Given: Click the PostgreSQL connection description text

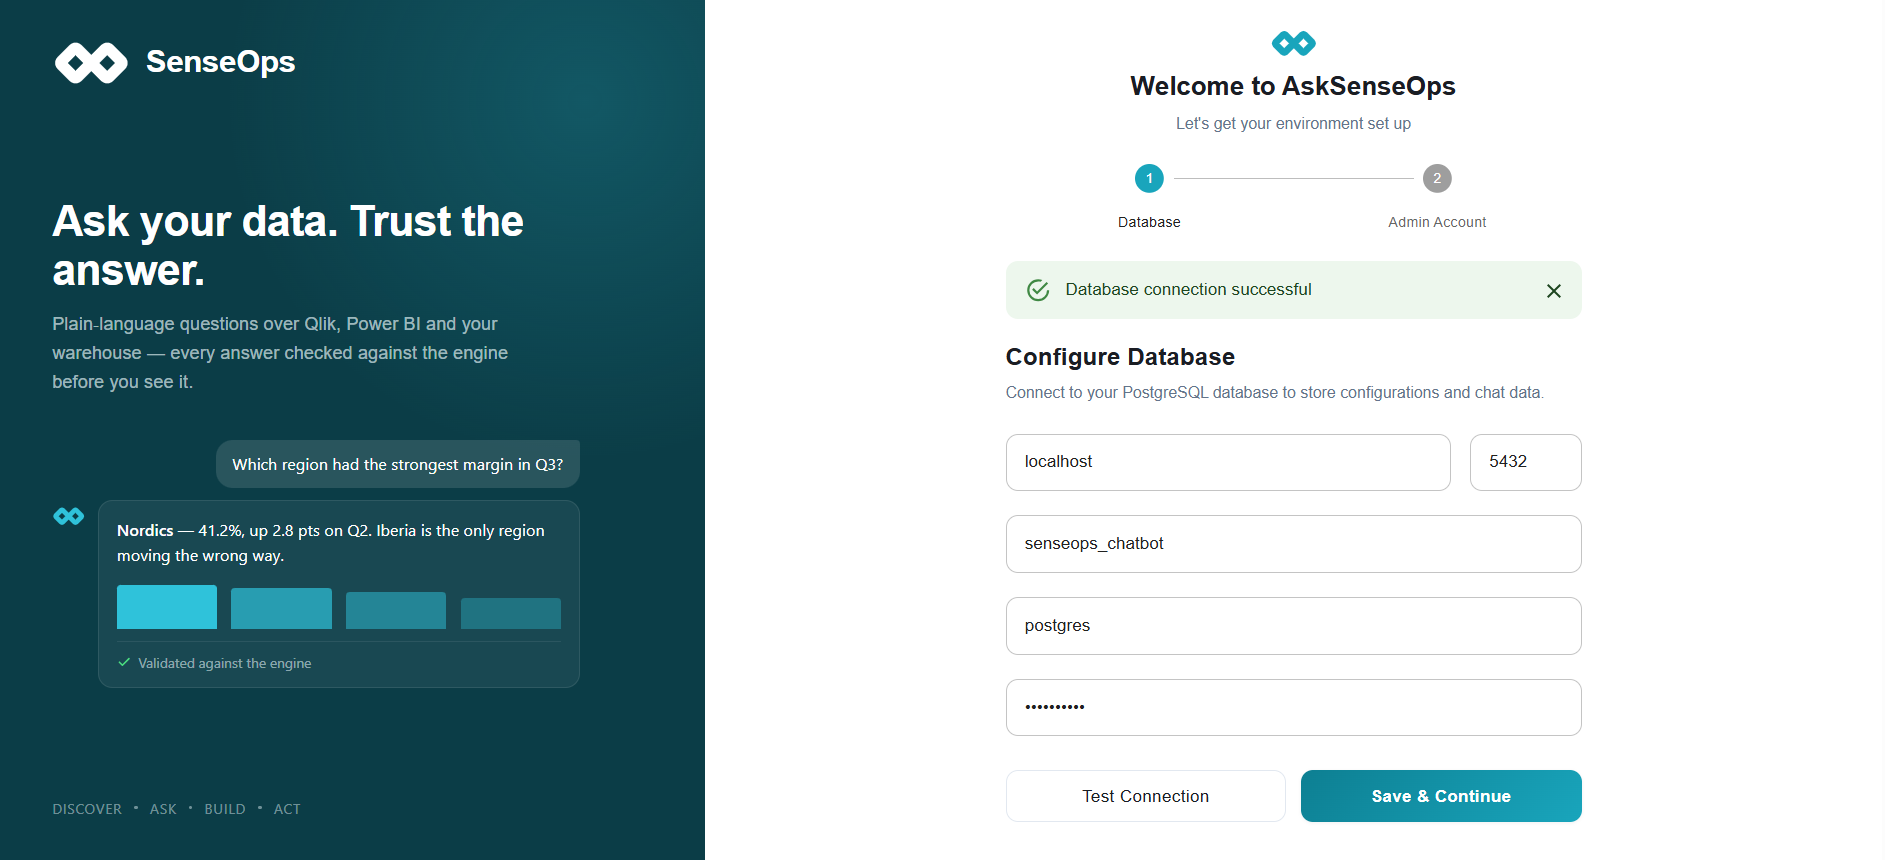Looking at the screenshot, I should [1275, 392].
